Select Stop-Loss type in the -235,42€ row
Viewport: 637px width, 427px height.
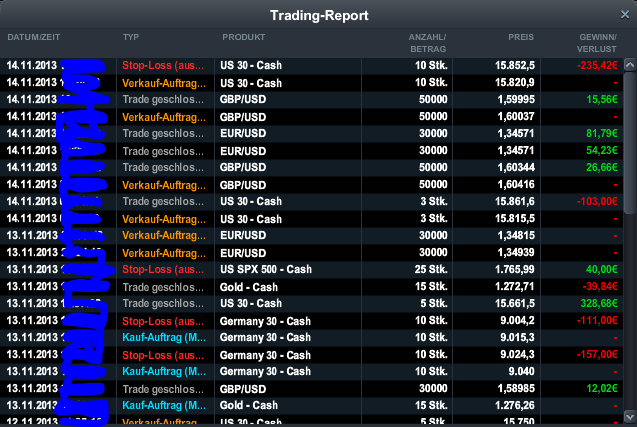pos(163,65)
